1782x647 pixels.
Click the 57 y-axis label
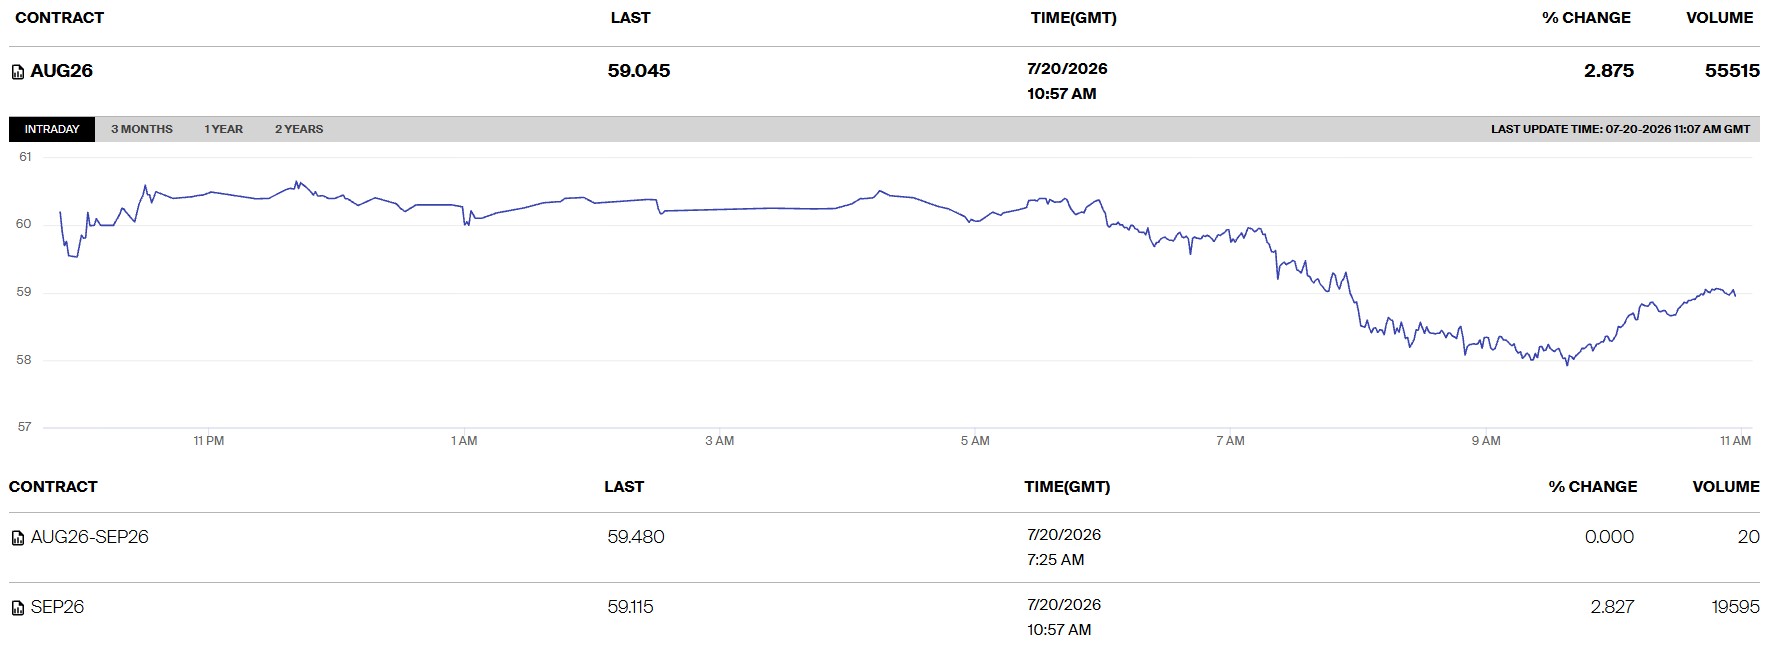24,427
